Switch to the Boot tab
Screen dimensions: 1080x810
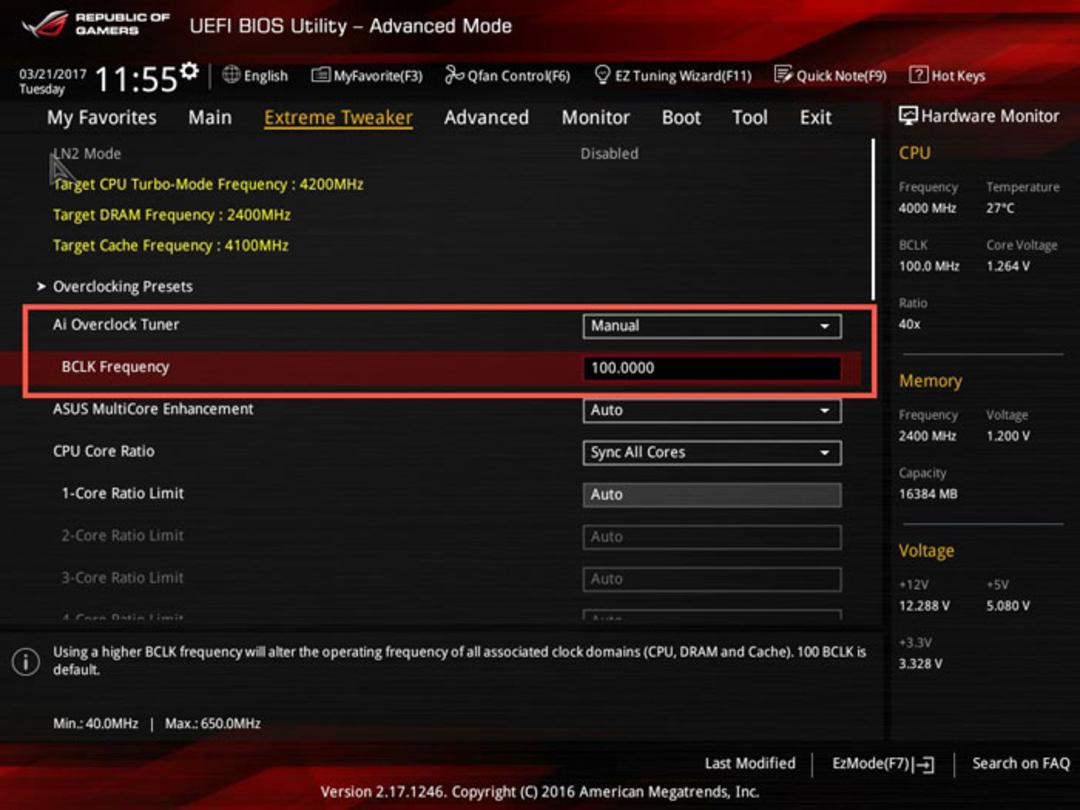point(681,118)
